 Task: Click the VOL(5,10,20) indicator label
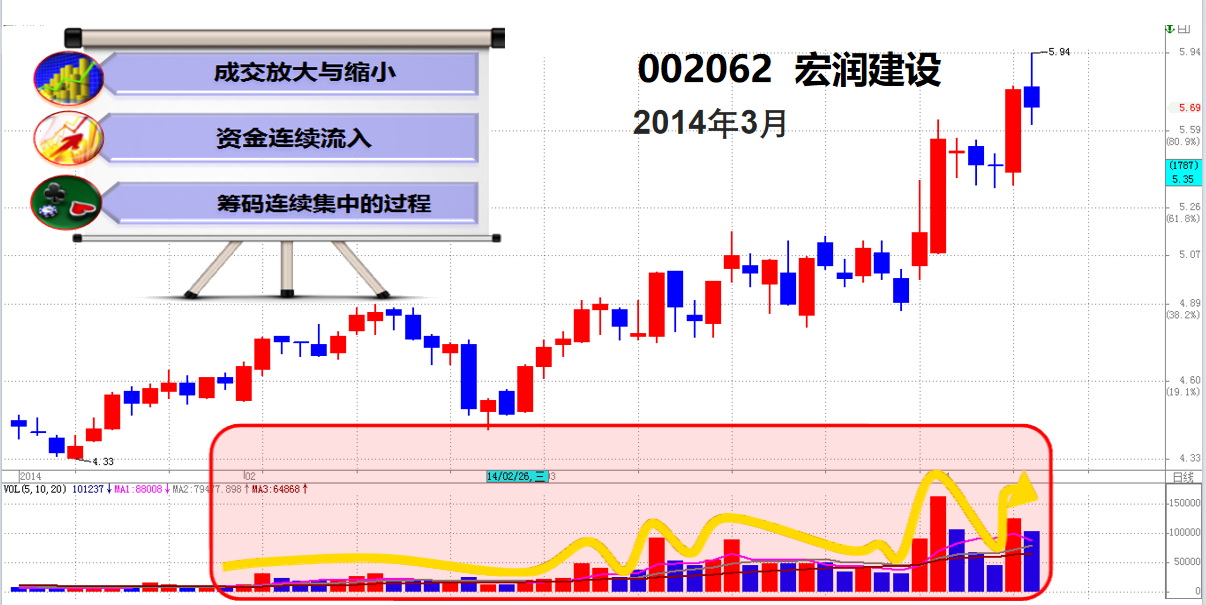coord(36,490)
